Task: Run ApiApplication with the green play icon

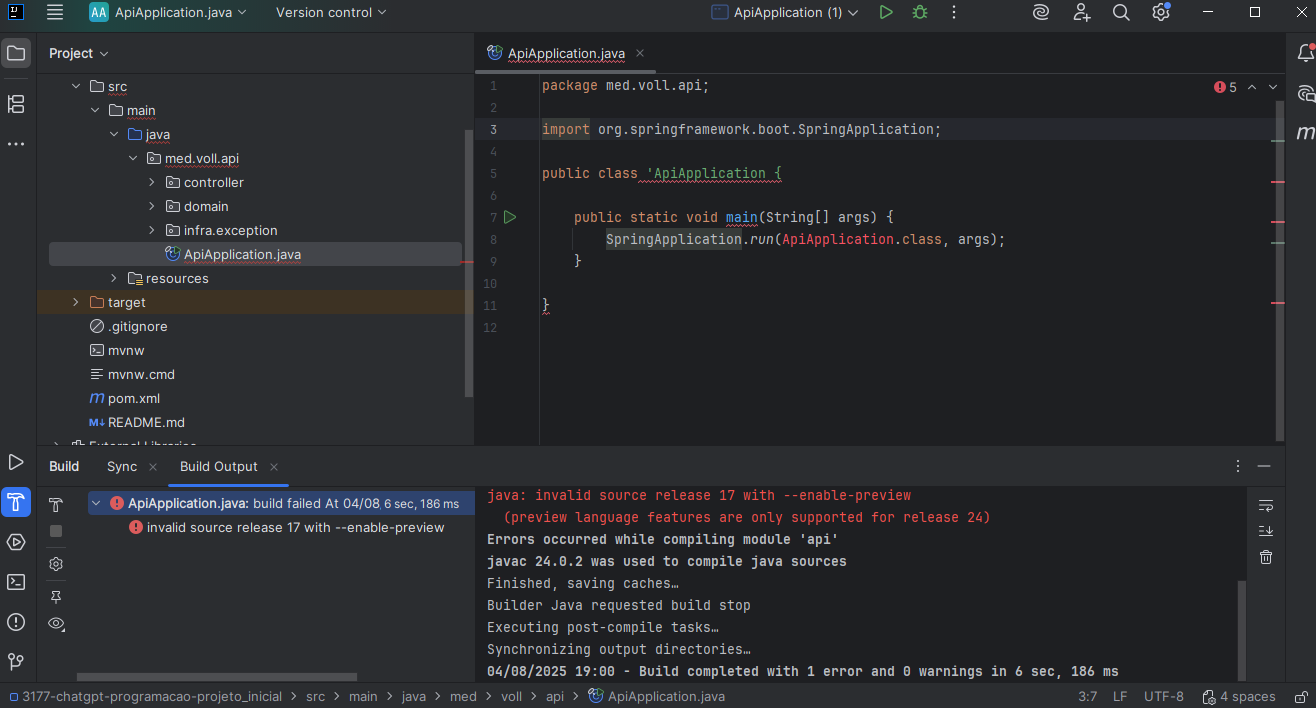Action: coord(886,13)
